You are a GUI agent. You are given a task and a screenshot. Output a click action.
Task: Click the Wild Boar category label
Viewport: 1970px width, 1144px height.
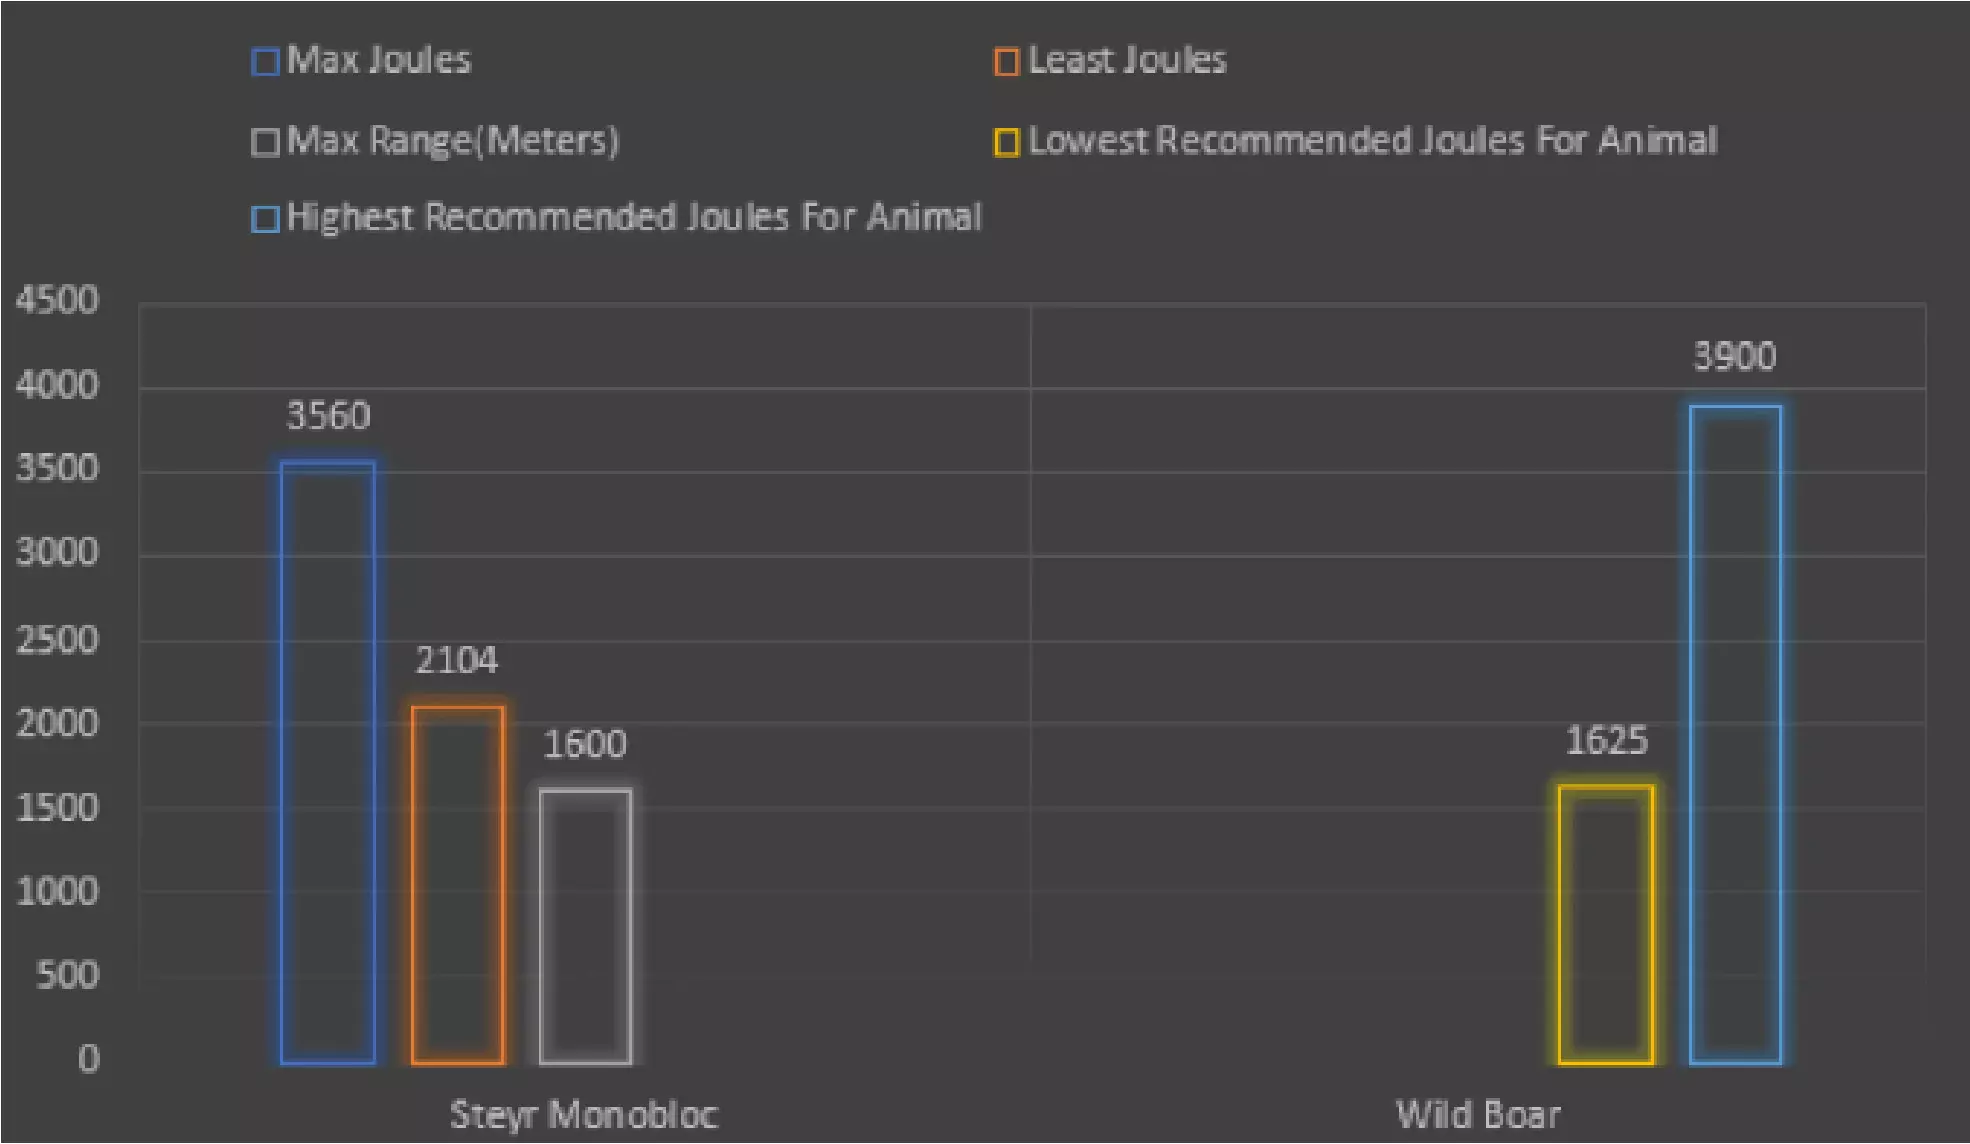(x=1478, y=1114)
